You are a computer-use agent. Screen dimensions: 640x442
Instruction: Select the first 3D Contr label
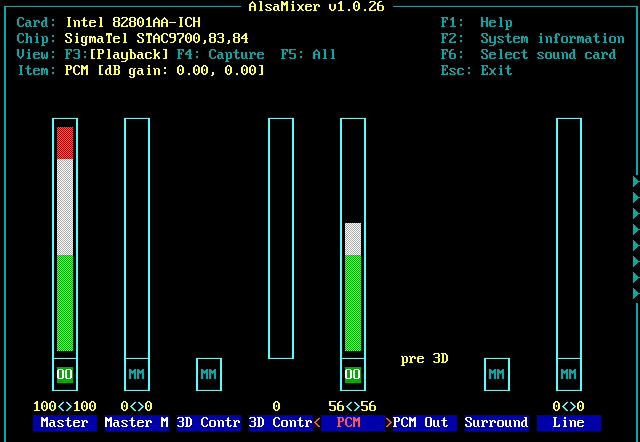coord(209,422)
